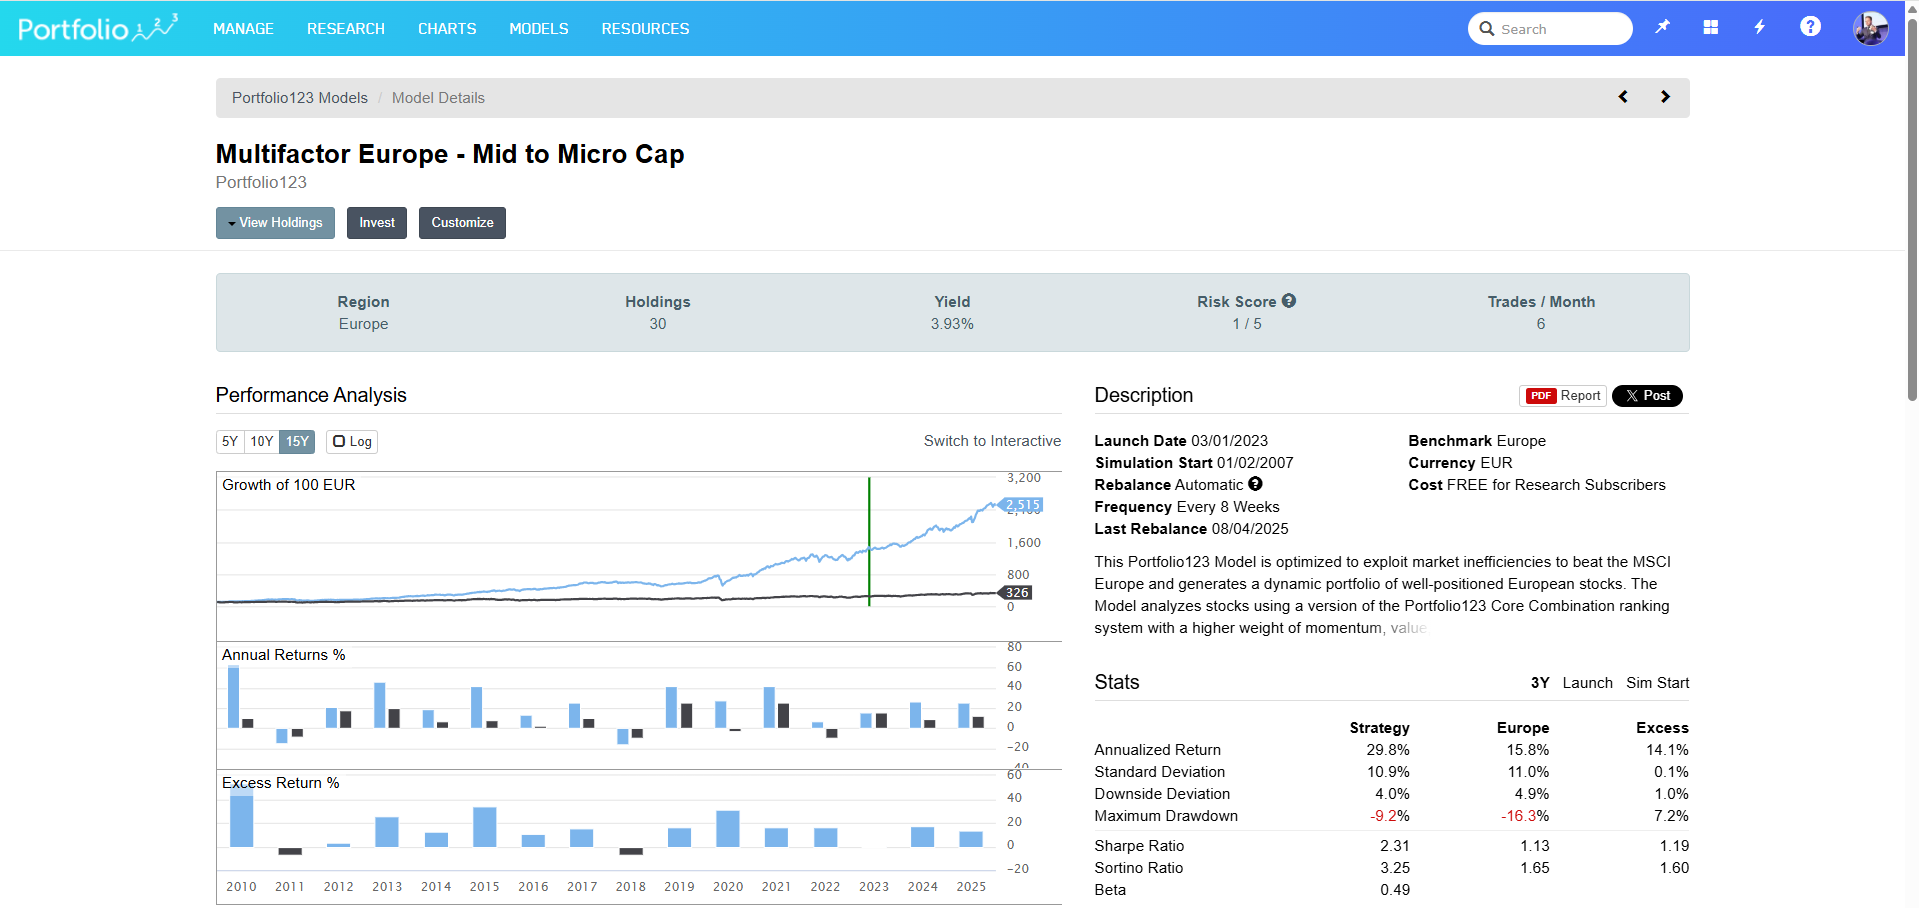Click the lightning bolt icon
The width and height of the screenshot is (1919, 908).
1760,27
